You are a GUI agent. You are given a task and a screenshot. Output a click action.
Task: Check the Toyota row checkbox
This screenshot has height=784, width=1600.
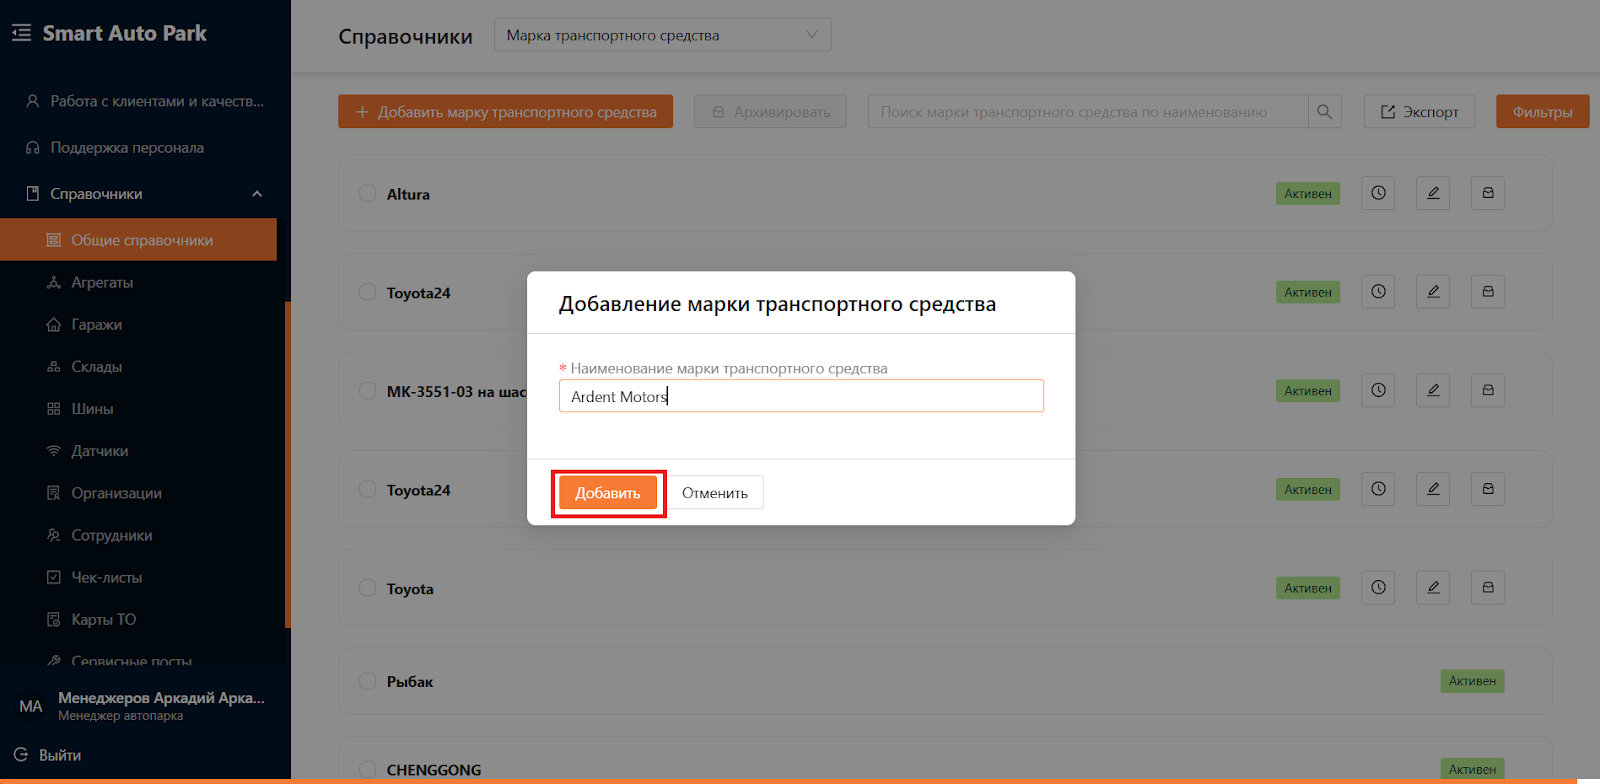point(367,588)
